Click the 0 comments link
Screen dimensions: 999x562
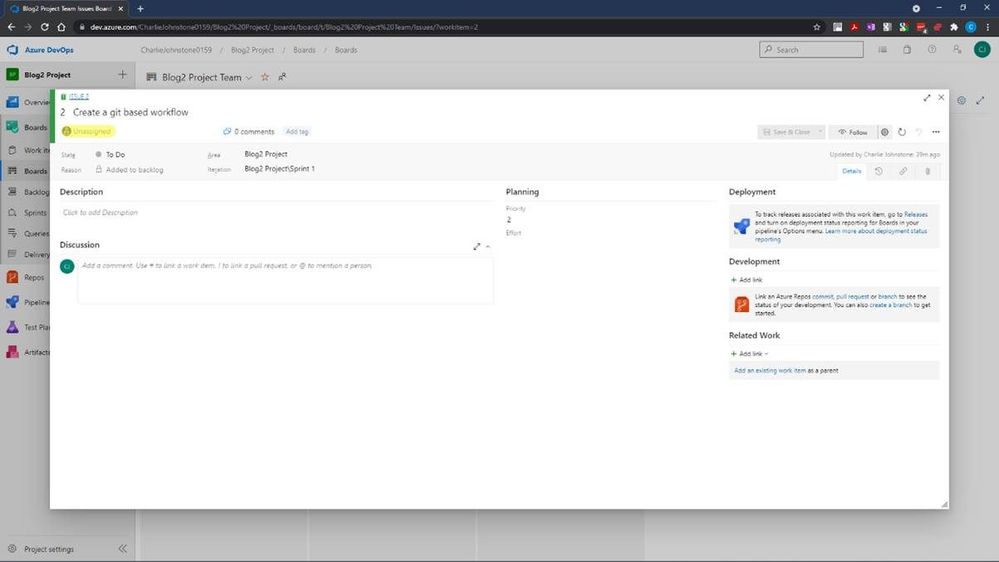pyautogui.click(x=248, y=131)
